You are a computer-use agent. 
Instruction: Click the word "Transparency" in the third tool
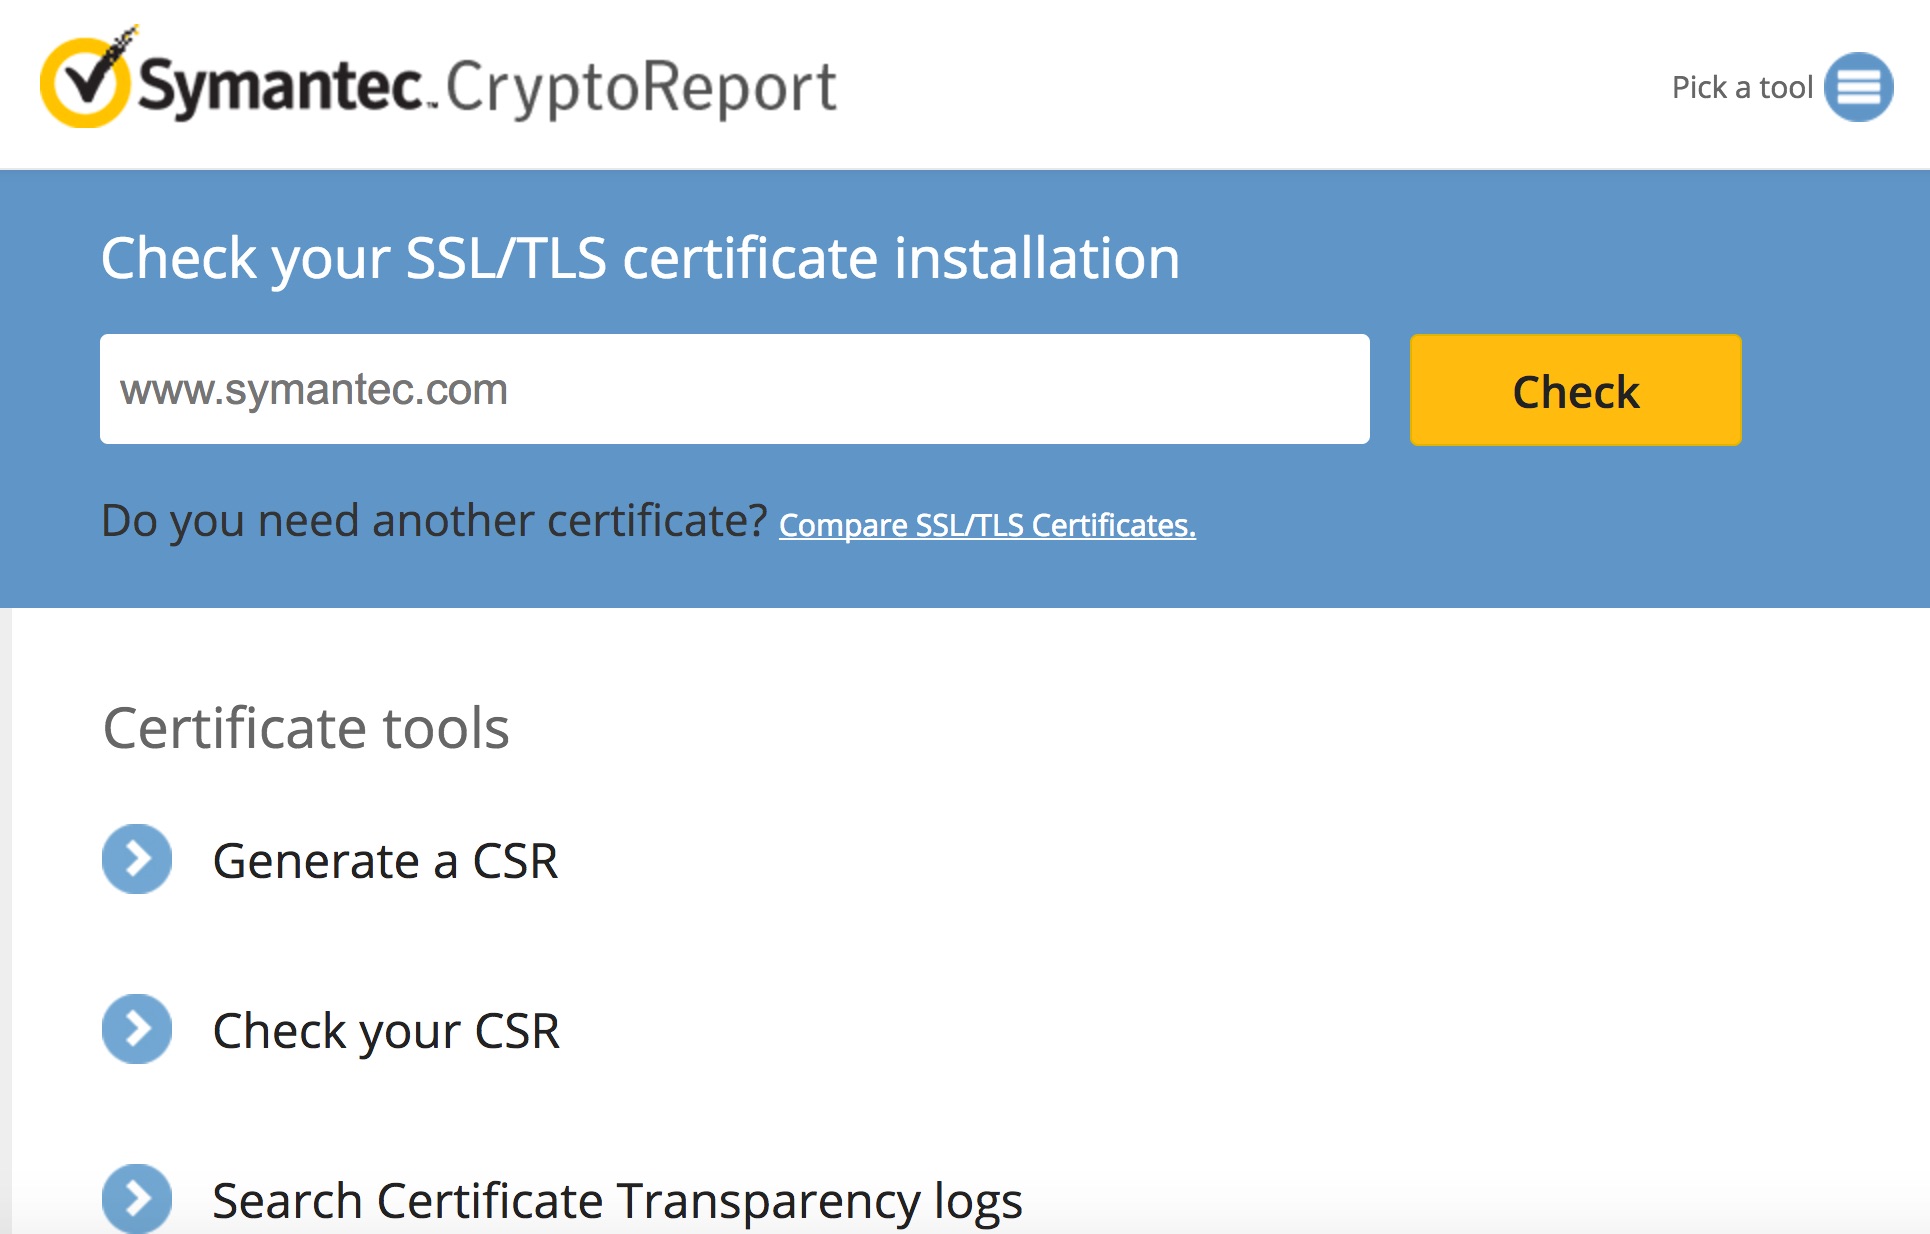coord(768,1201)
